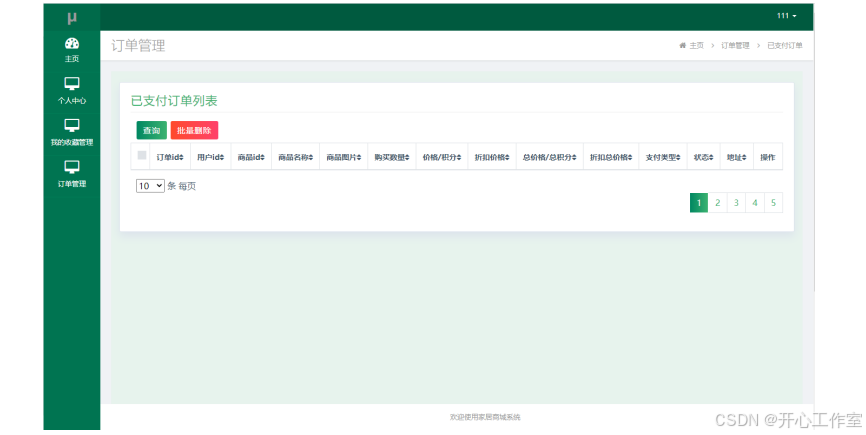Sort table by 折扣总价格 column
This screenshot has height=435, width=866.
click(x=611, y=157)
